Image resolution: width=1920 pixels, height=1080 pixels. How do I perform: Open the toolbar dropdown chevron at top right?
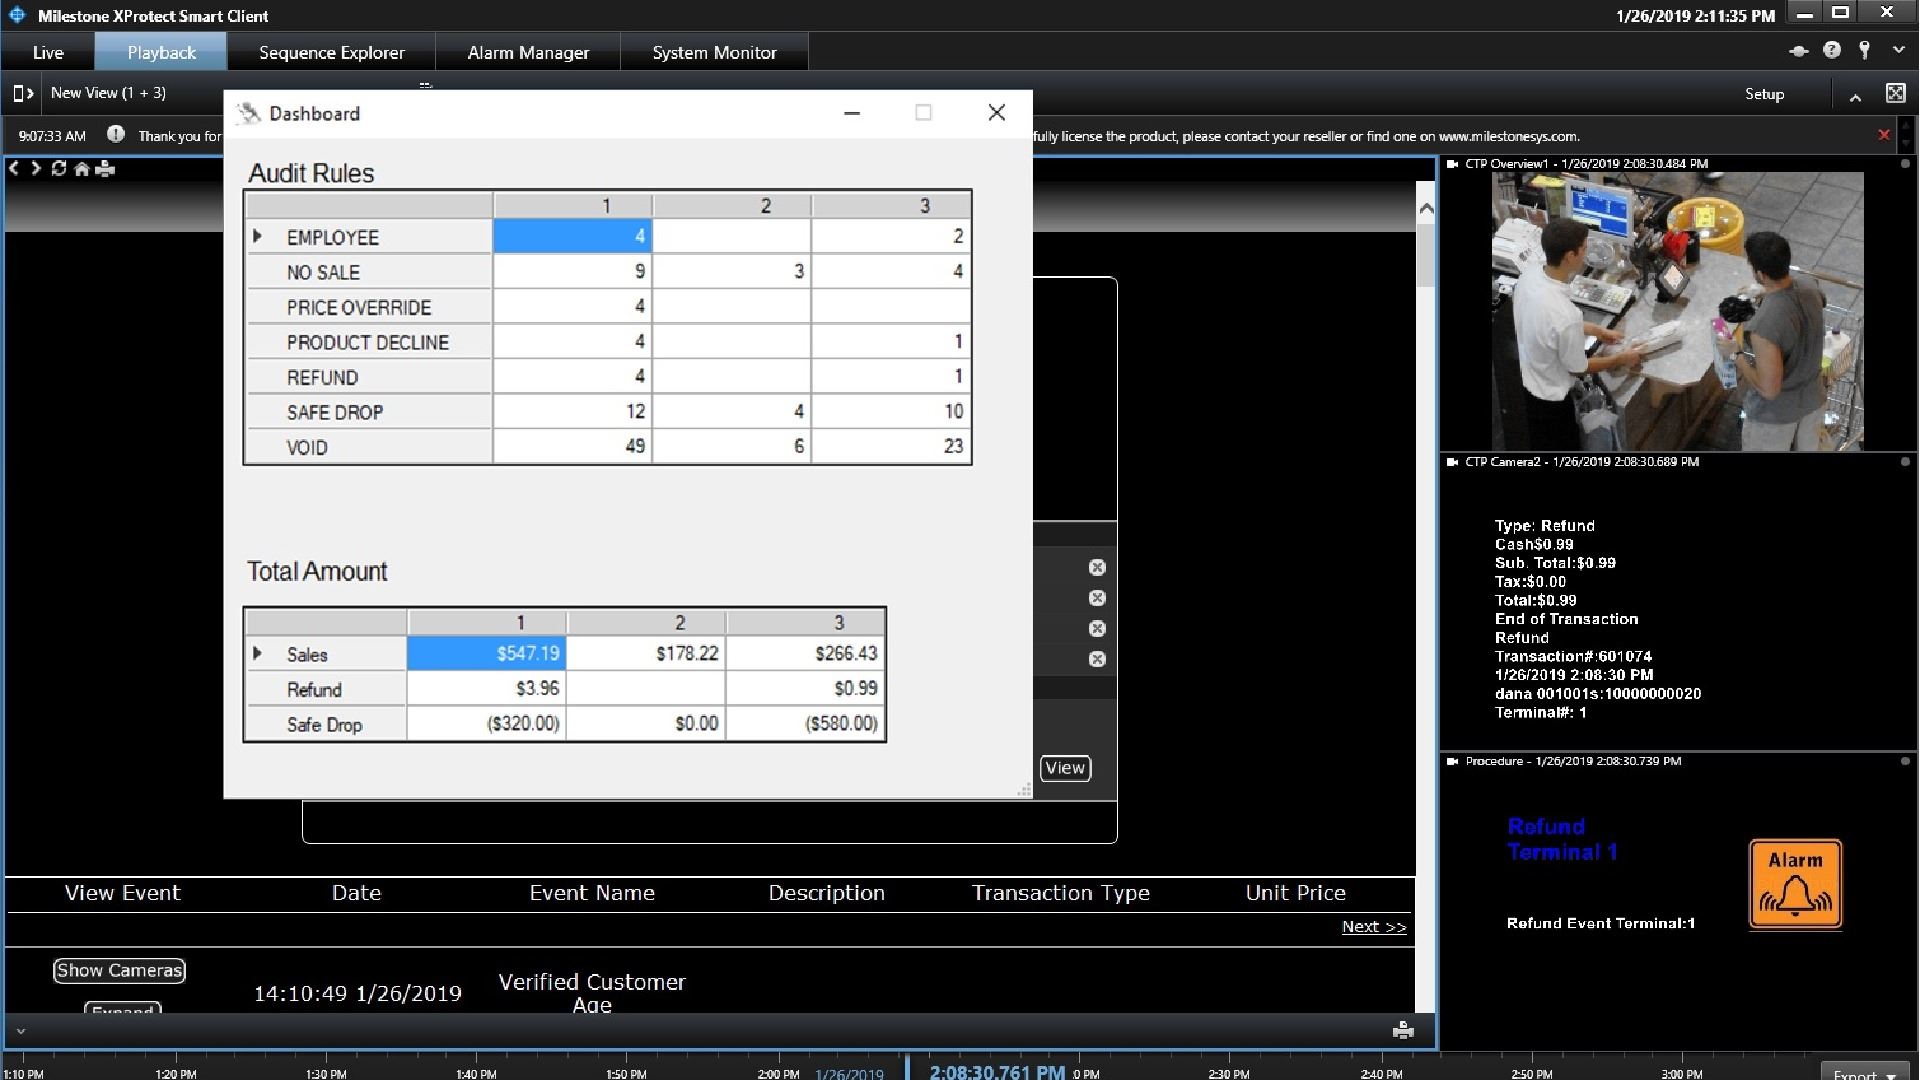1898,50
